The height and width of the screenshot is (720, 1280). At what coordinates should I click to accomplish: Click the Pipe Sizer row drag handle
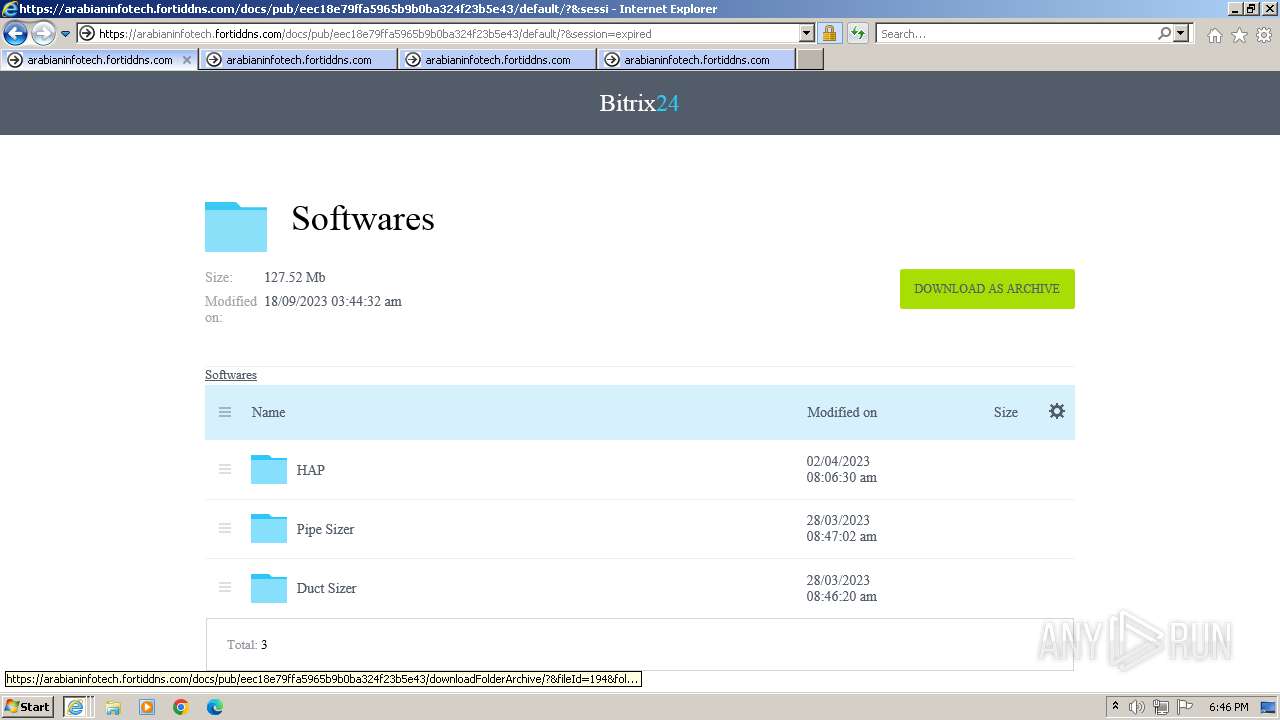click(x=225, y=528)
